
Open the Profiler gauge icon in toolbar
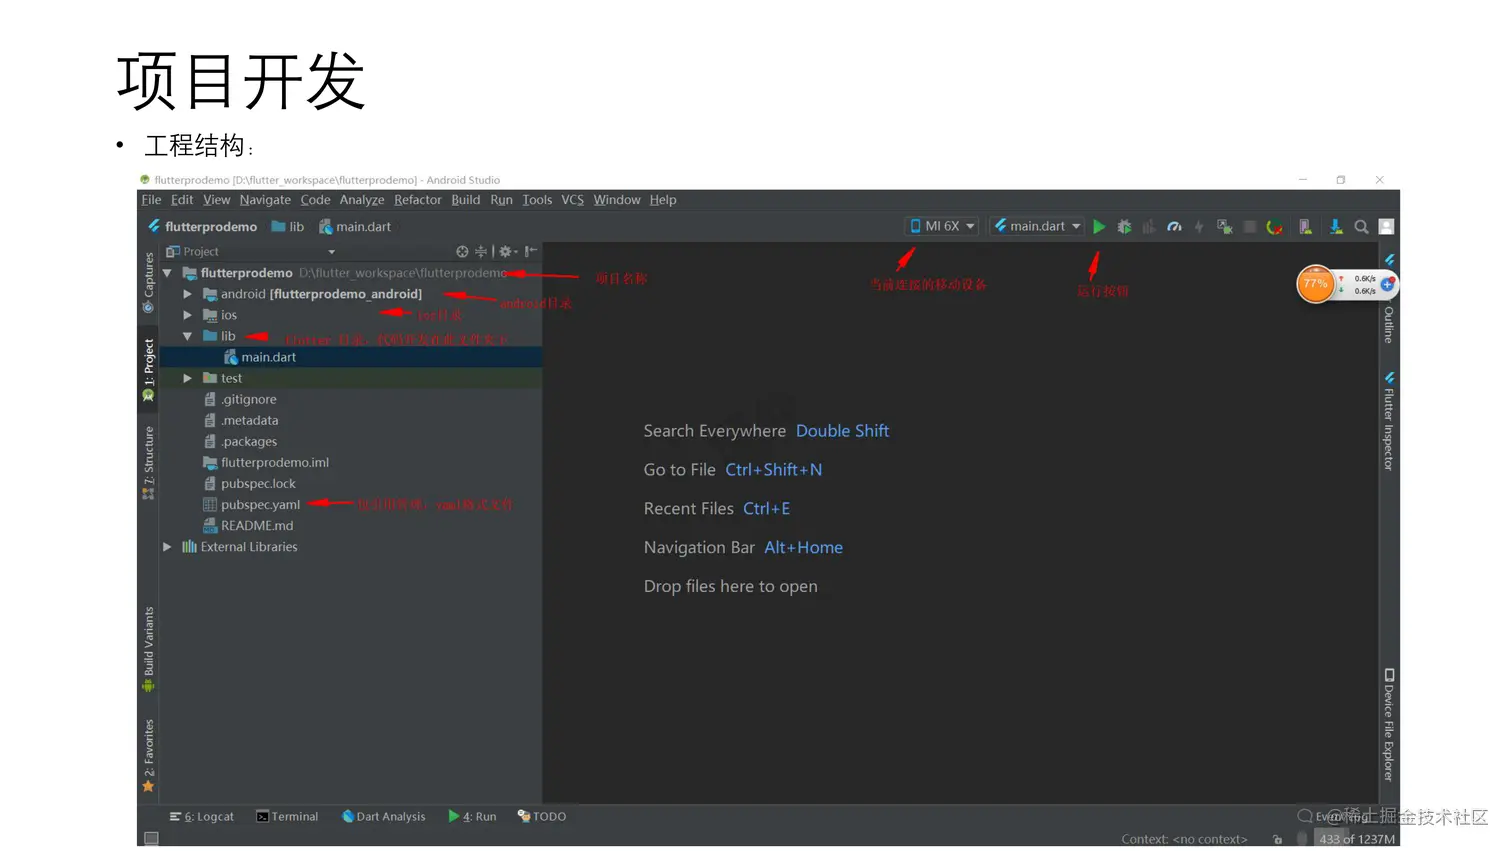click(x=1174, y=226)
